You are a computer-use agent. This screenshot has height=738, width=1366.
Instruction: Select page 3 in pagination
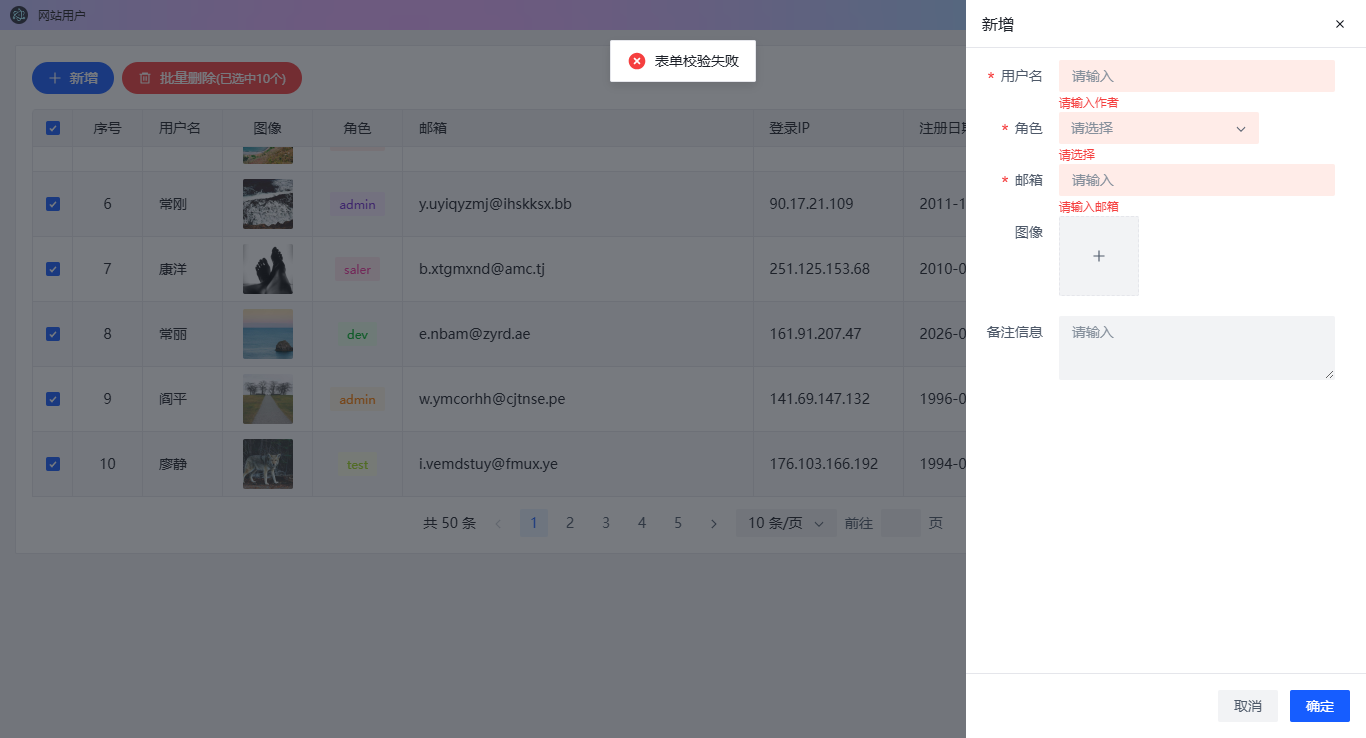click(x=606, y=523)
